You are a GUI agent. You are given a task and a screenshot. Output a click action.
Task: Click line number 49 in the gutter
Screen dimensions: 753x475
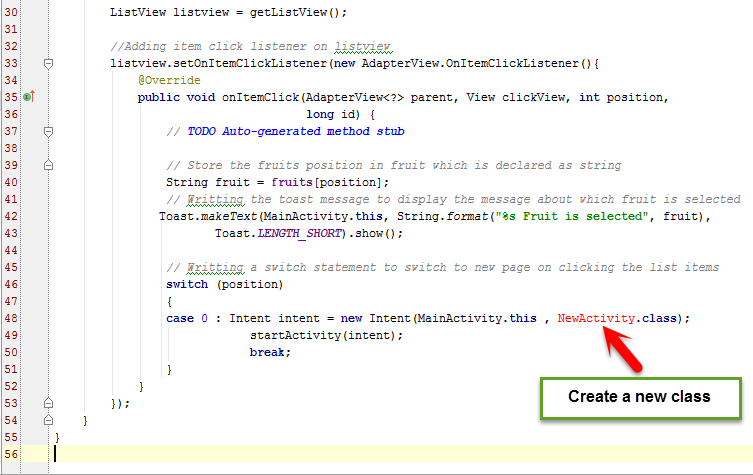(x=11, y=335)
